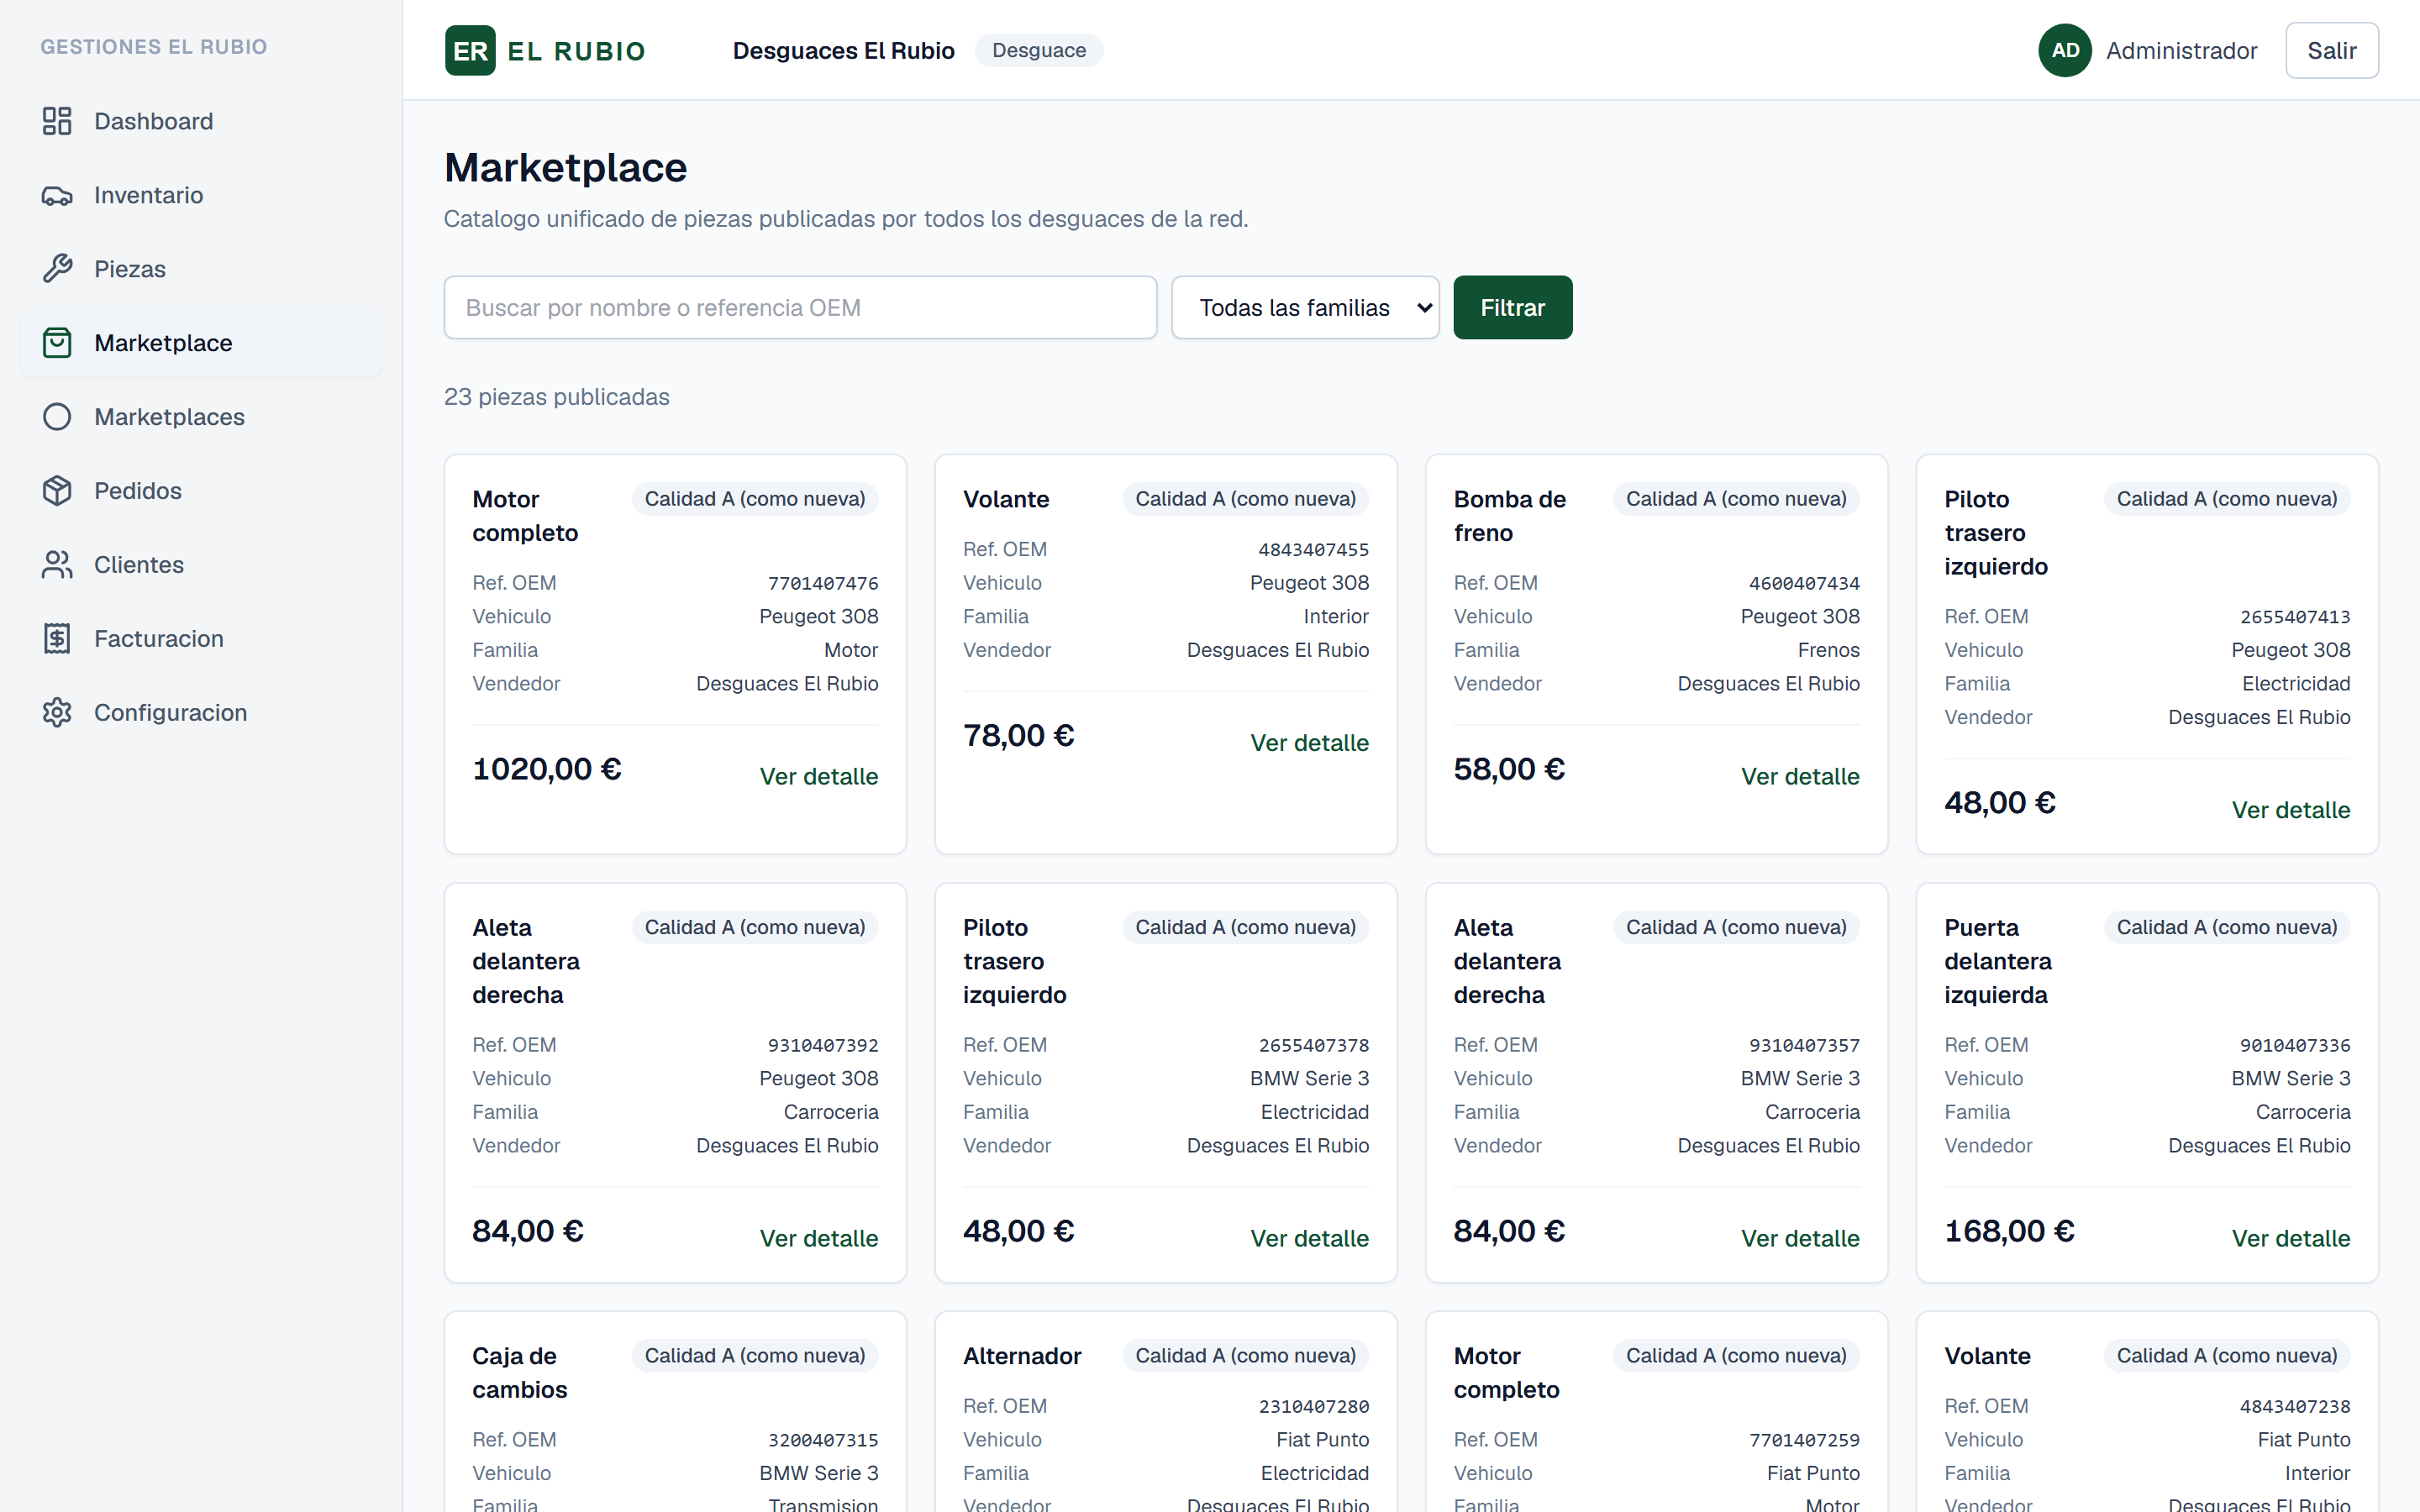Image resolution: width=2420 pixels, height=1512 pixels.
Task: Open Ver detalle for Volante 78,00 €
Action: pyautogui.click(x=1309, y=743)
